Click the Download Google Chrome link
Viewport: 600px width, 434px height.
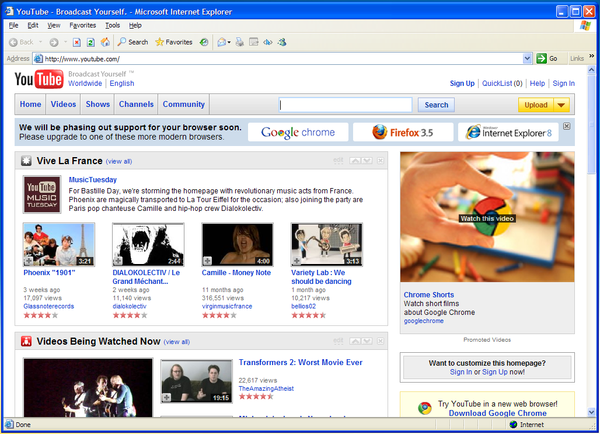pos(497,413)
